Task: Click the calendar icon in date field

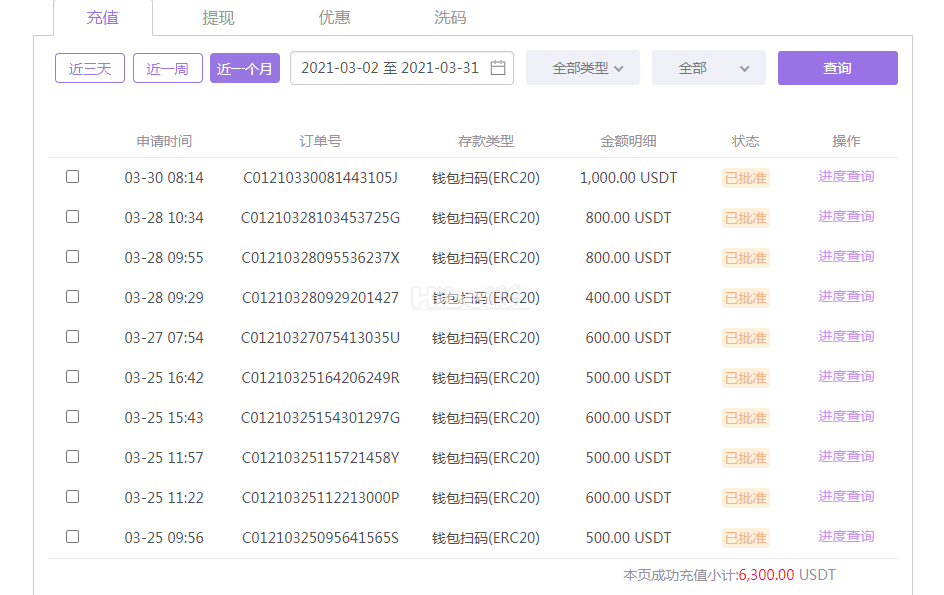Action: click(x=498, y=68)
